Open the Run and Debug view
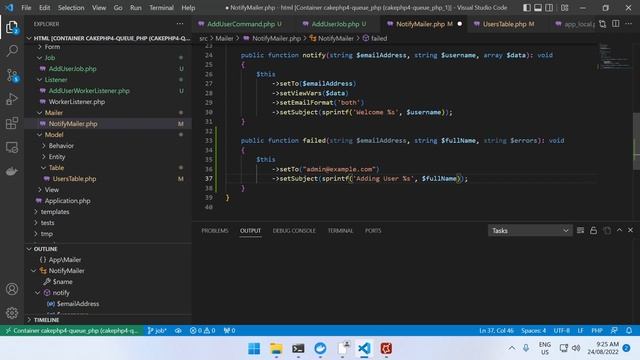 point(12,99)
